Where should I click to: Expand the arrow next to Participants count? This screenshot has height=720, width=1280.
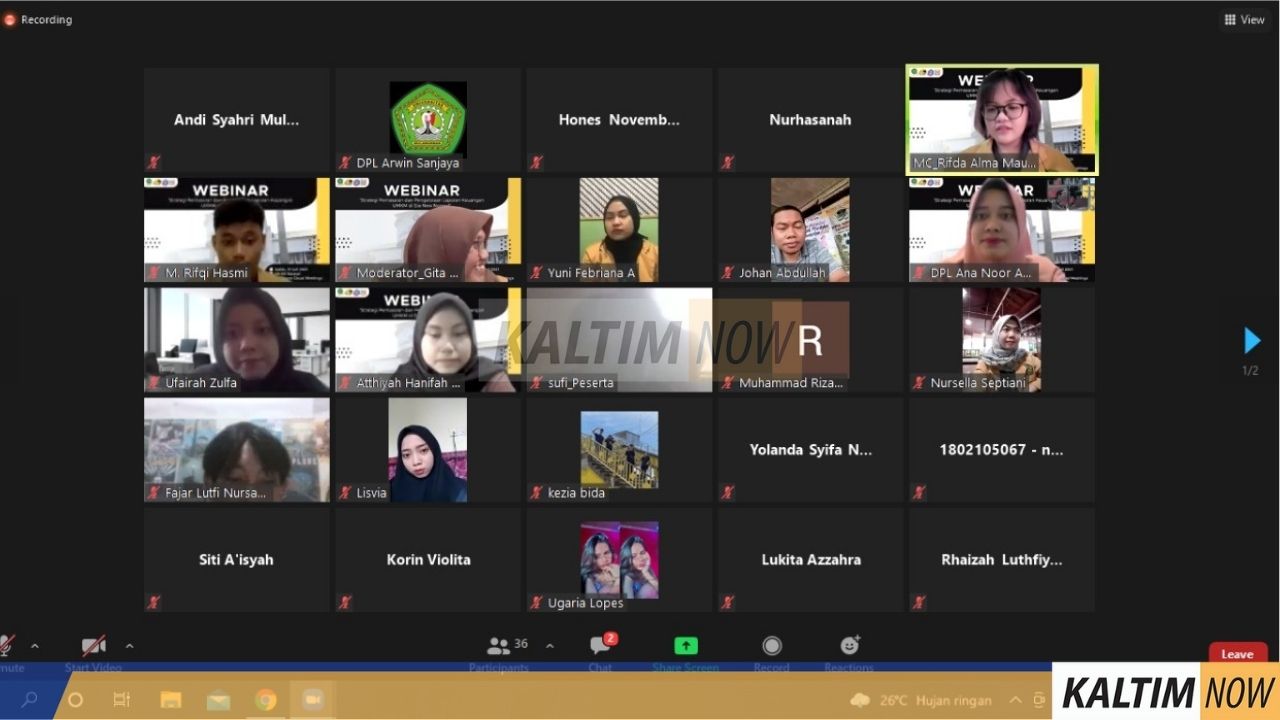549,646
